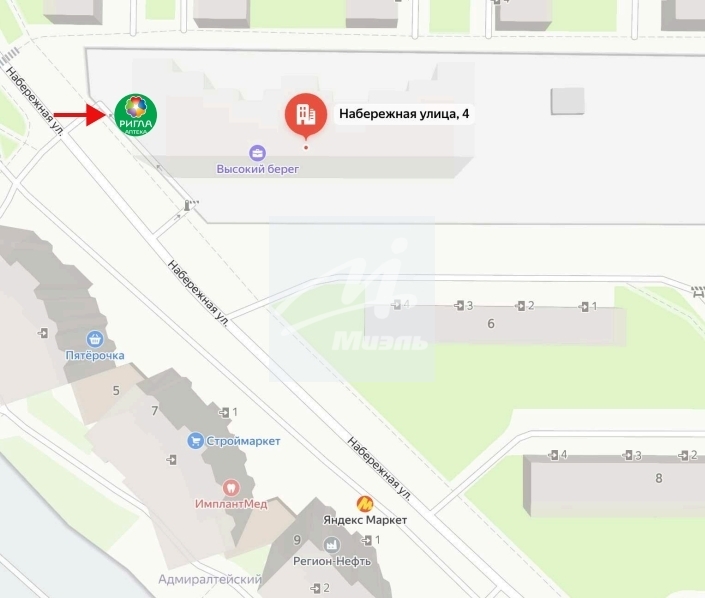This screenshot has height=598, width=705.
Task: Select building number 6 on map
Action: pos(491,324)
